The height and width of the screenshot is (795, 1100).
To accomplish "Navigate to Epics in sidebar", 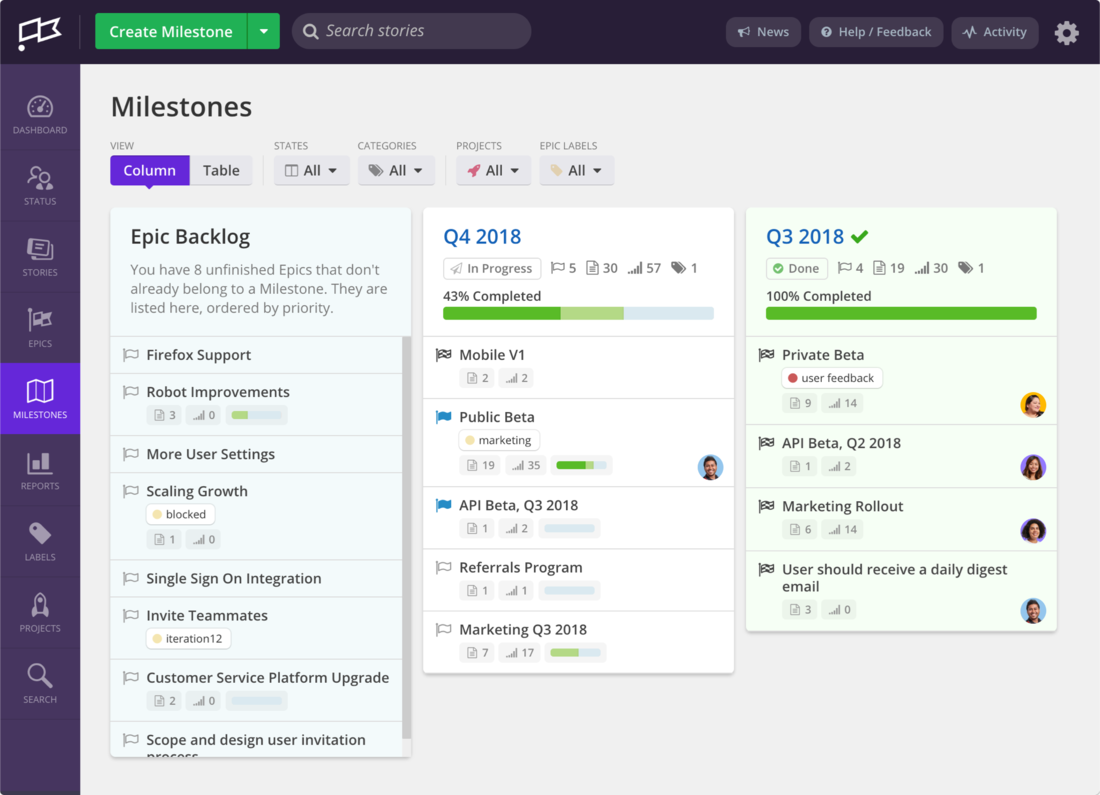I will tap(40, 327).
